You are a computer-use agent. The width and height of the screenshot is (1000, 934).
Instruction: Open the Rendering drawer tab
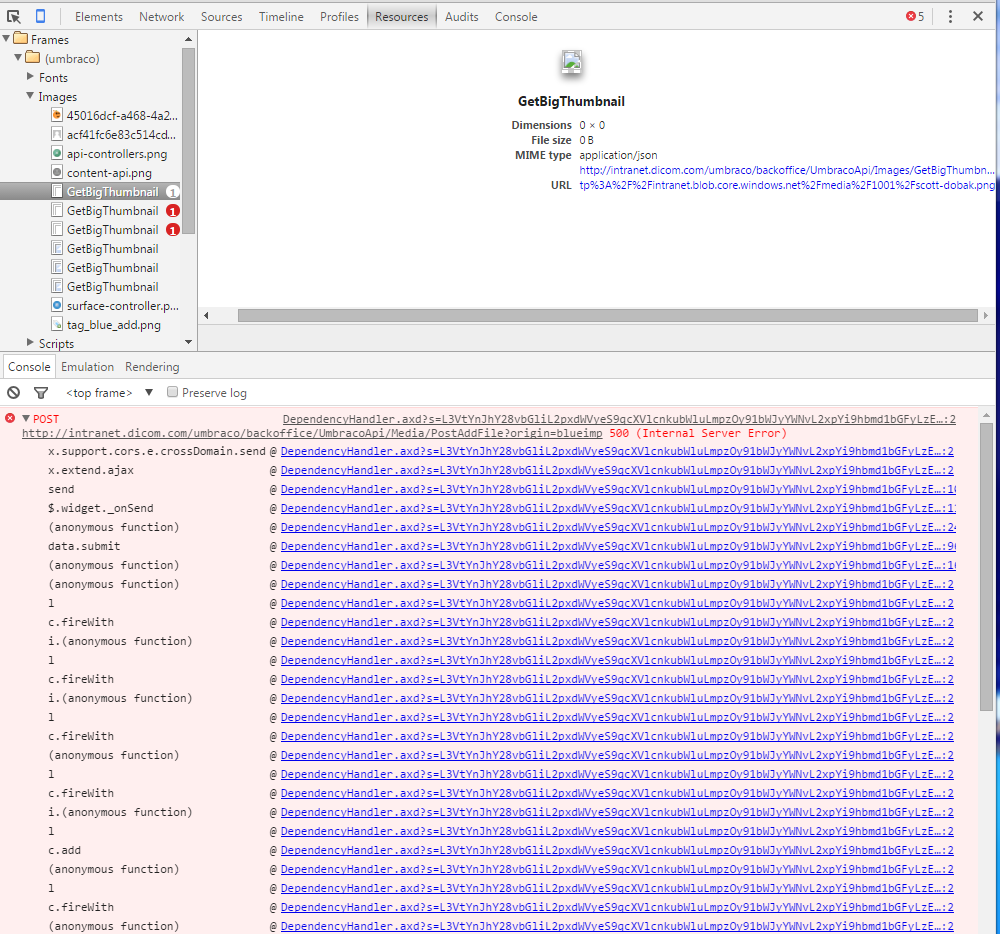point(152,367)
